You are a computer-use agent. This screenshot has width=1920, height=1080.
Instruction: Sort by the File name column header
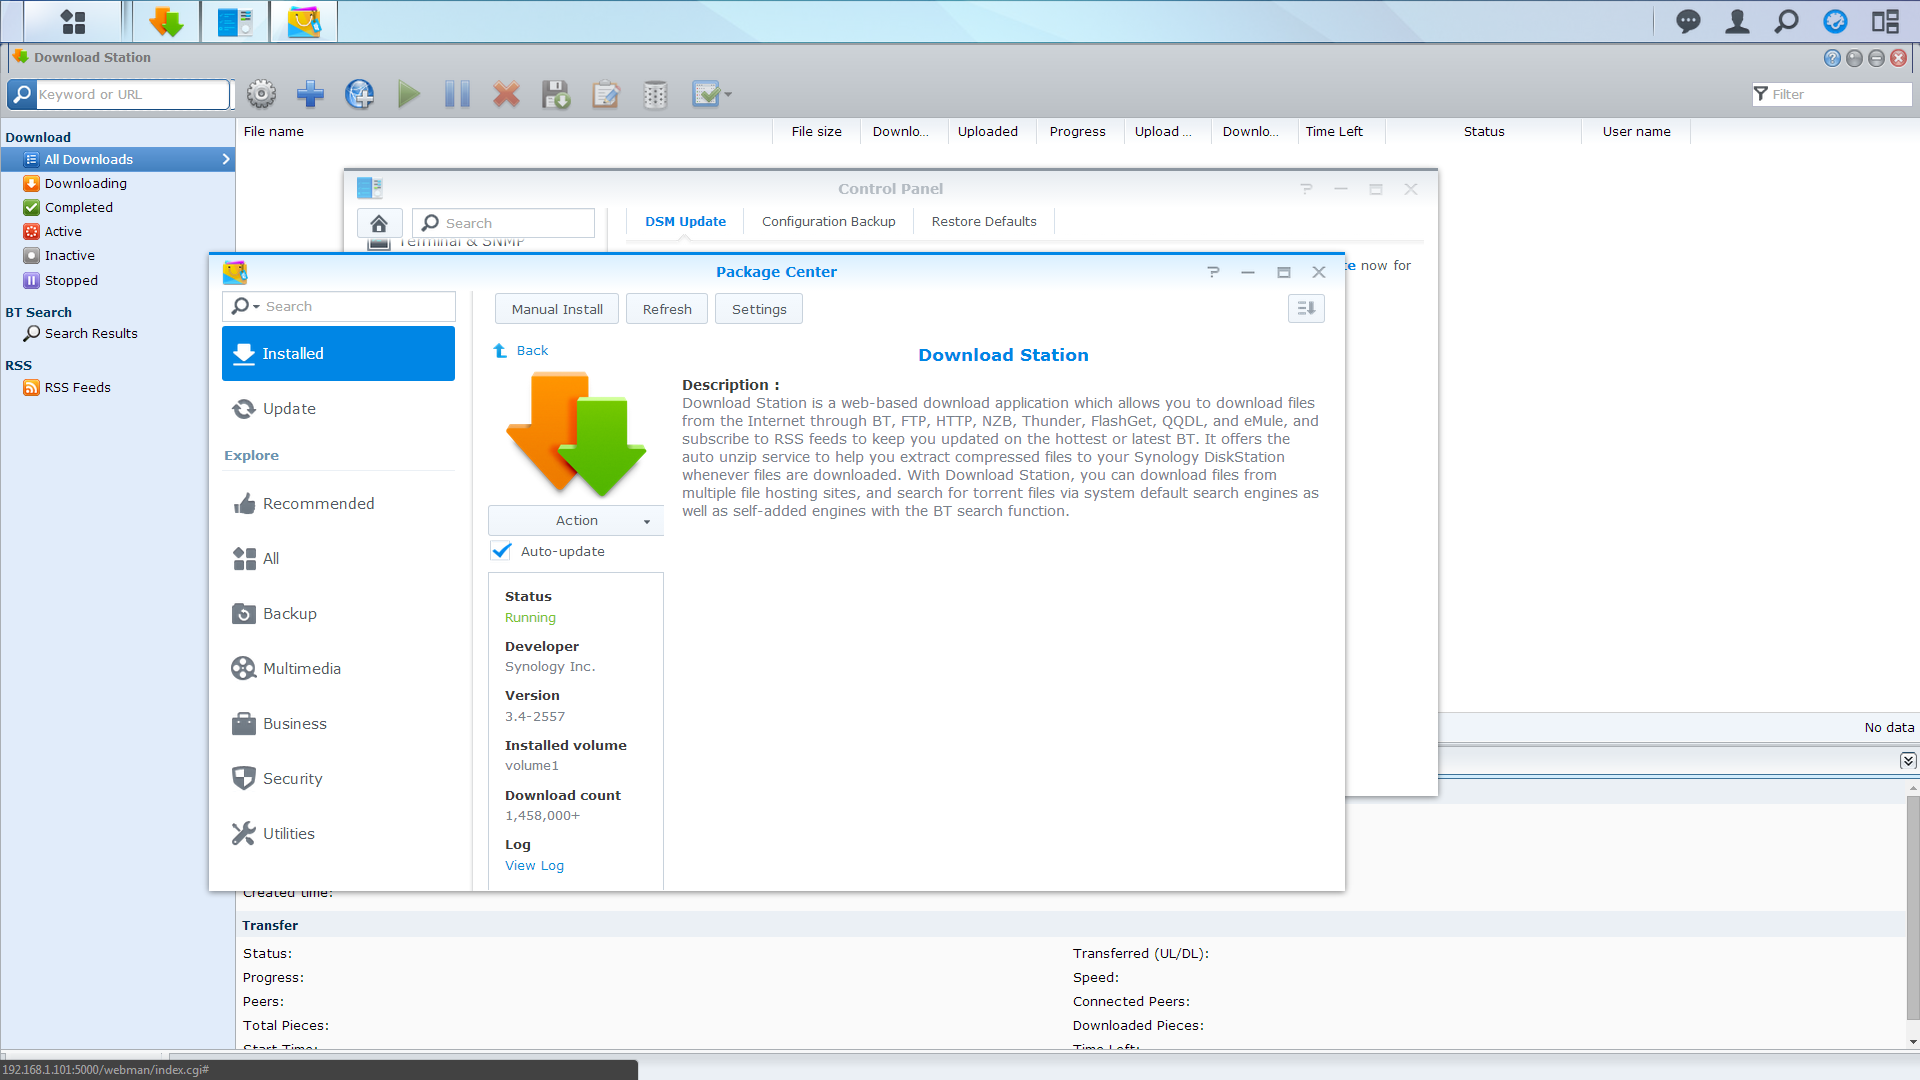pos(504,131)
